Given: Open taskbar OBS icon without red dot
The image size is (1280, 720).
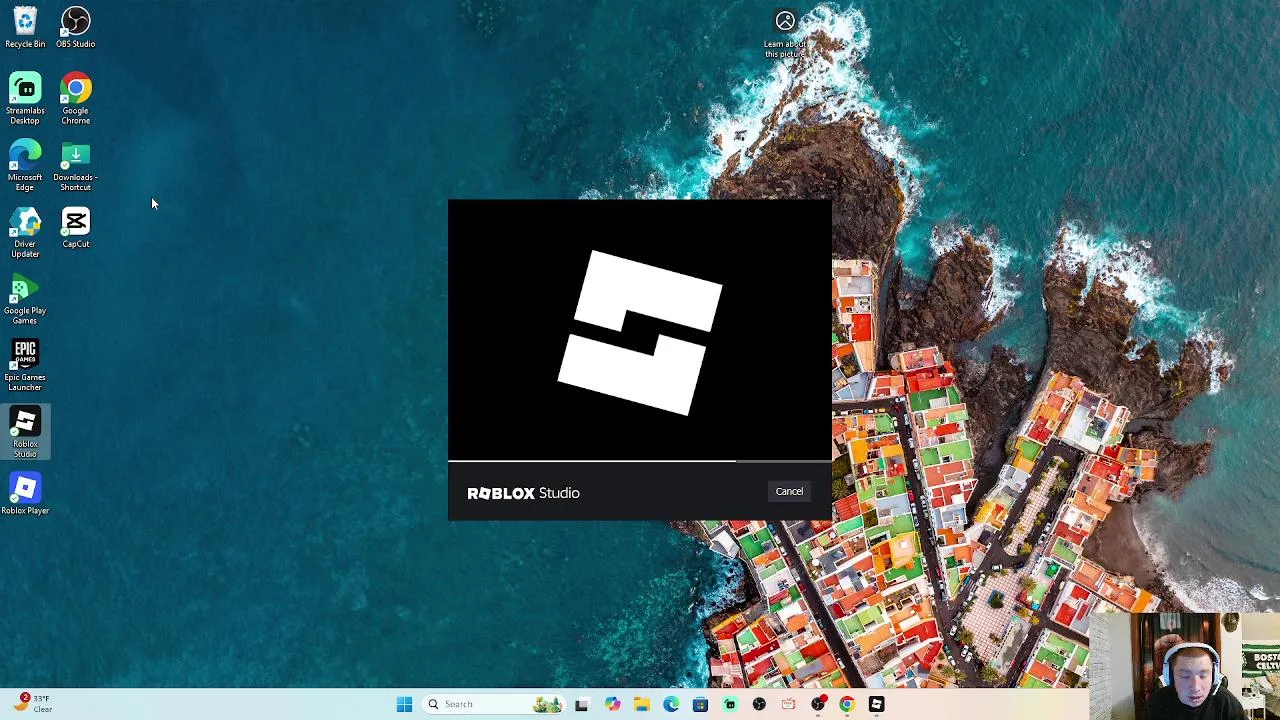Looking at the screenshot, I should click(759, 704).
